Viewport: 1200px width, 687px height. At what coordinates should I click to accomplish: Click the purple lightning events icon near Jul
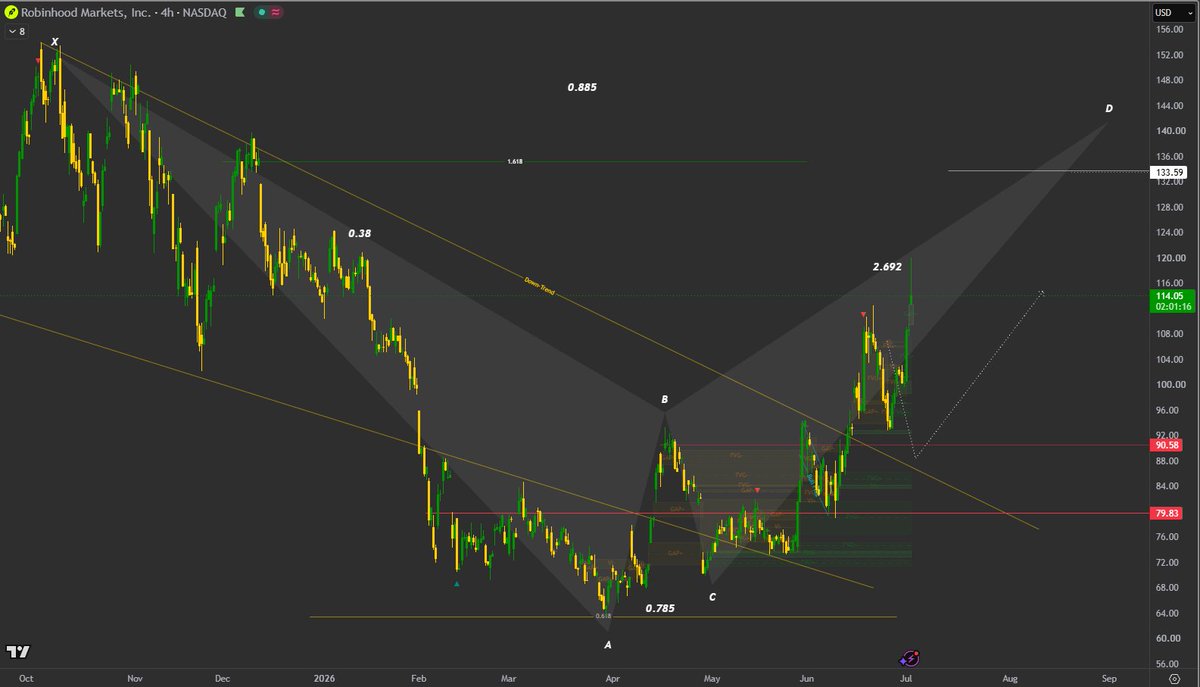pos(910,657)
